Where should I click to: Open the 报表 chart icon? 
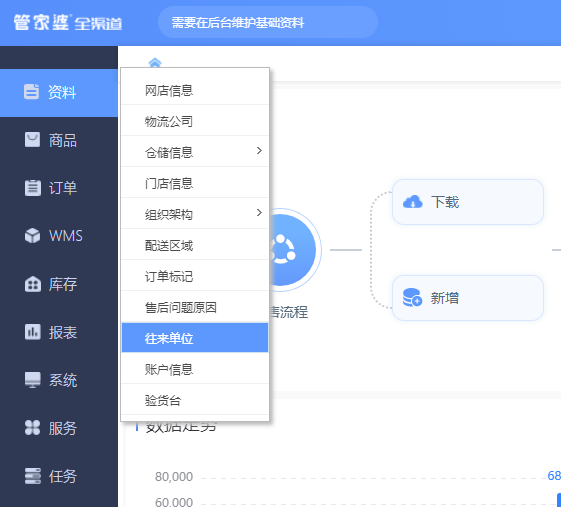click(x=33, y=332)
